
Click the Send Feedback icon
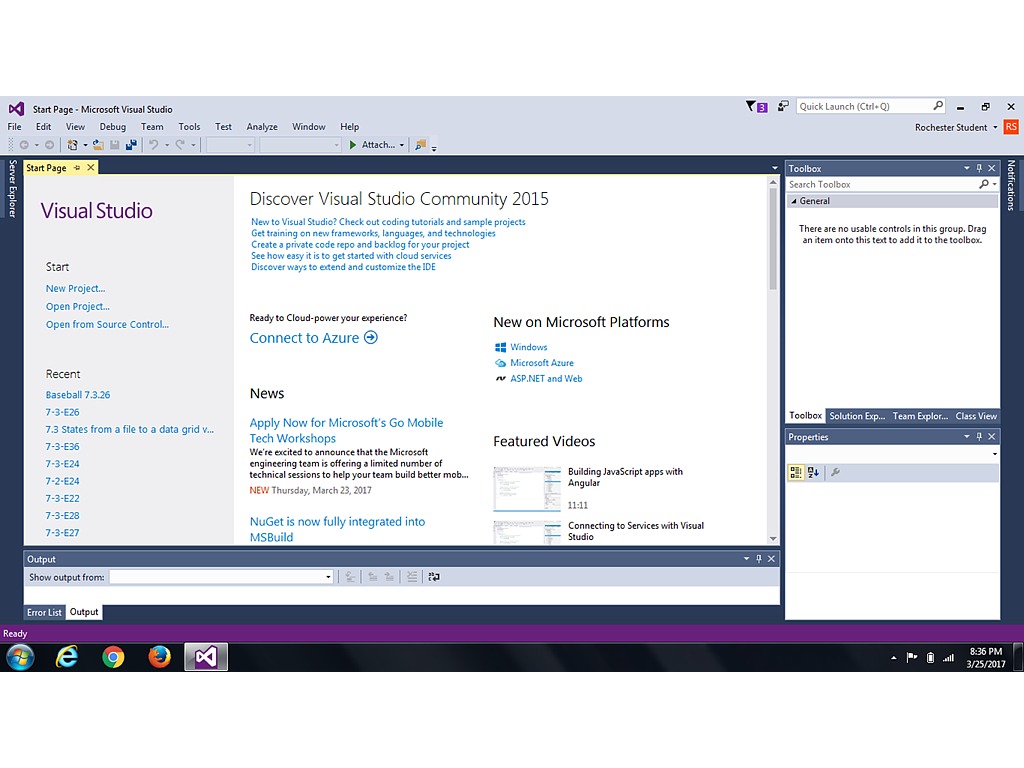[x=783, y=106]
